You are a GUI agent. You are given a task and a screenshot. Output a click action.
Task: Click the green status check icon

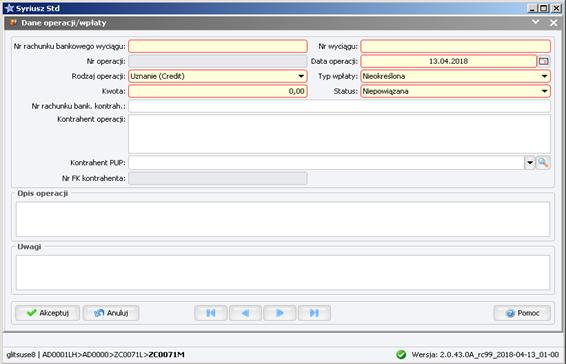(x=401, y=355)
